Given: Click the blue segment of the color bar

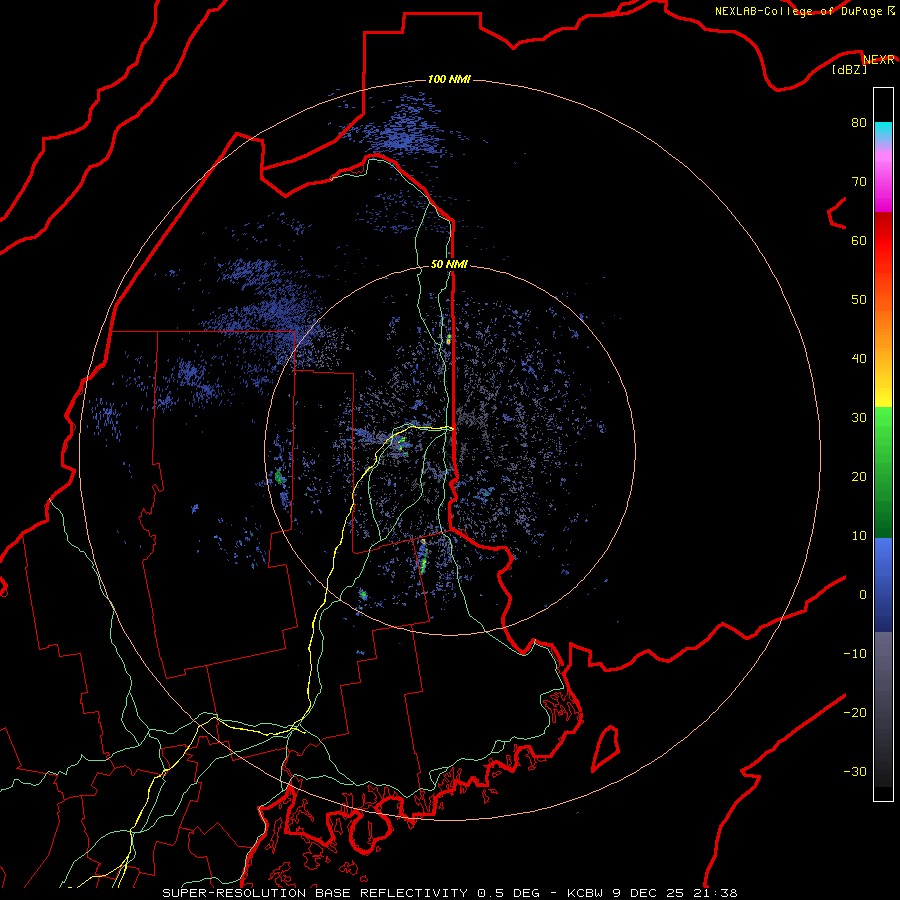Looking at the screenshot, I should 883,585.
